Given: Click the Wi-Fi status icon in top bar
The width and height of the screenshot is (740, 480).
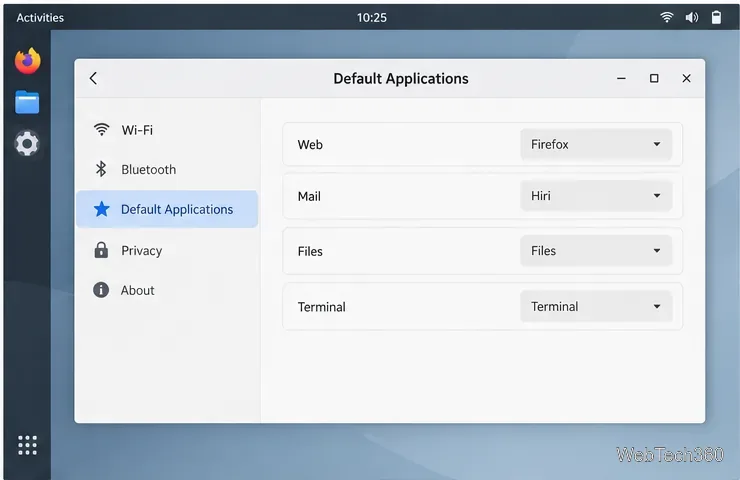Looking at the screenshot, I should [x=666, y=17].
